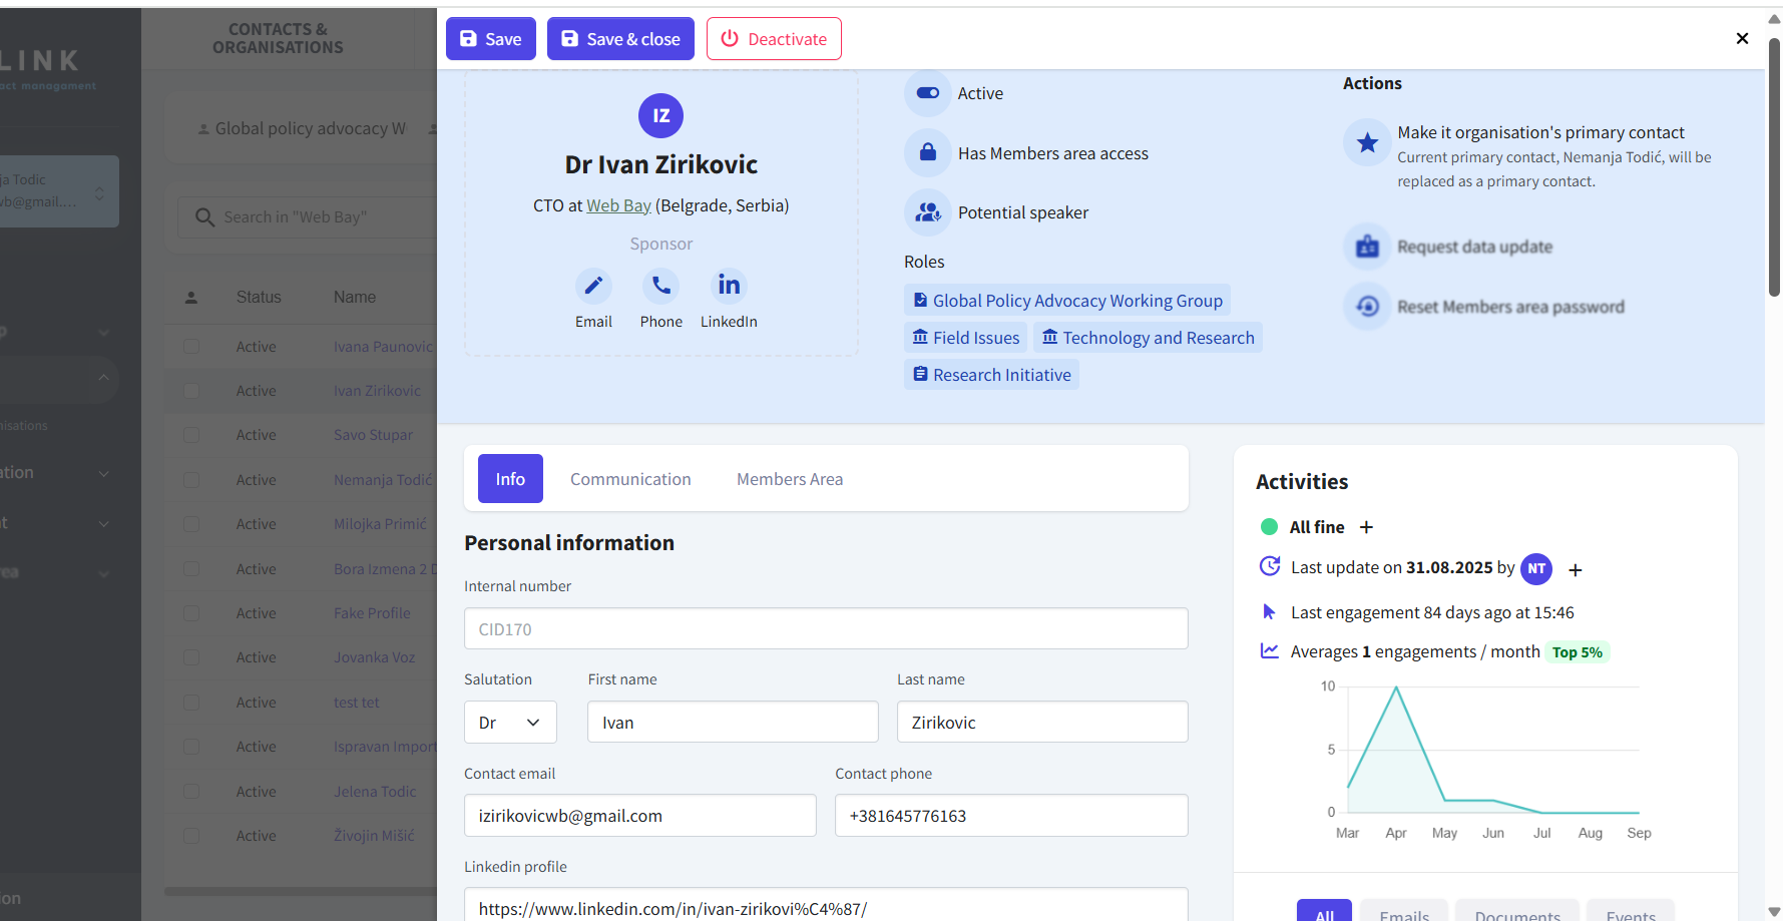This screenshot has width=1783, height=921.
Task: Close the contact panel with the X
Action: click(x=1742, y=38)
